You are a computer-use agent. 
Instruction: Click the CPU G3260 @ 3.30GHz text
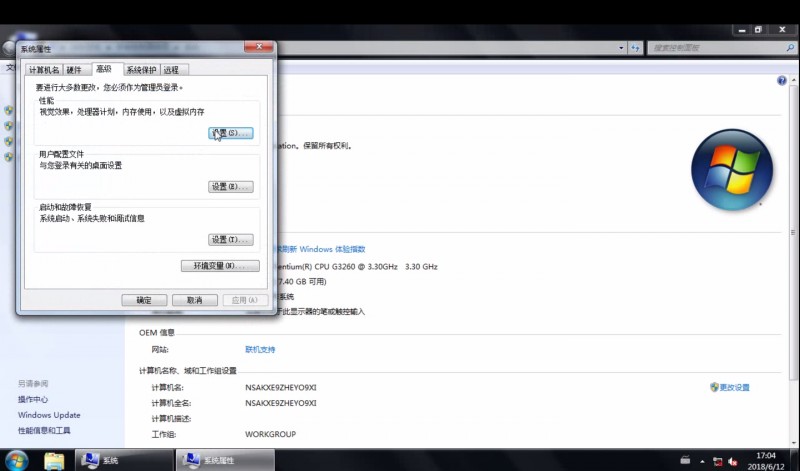coord(356,266)
